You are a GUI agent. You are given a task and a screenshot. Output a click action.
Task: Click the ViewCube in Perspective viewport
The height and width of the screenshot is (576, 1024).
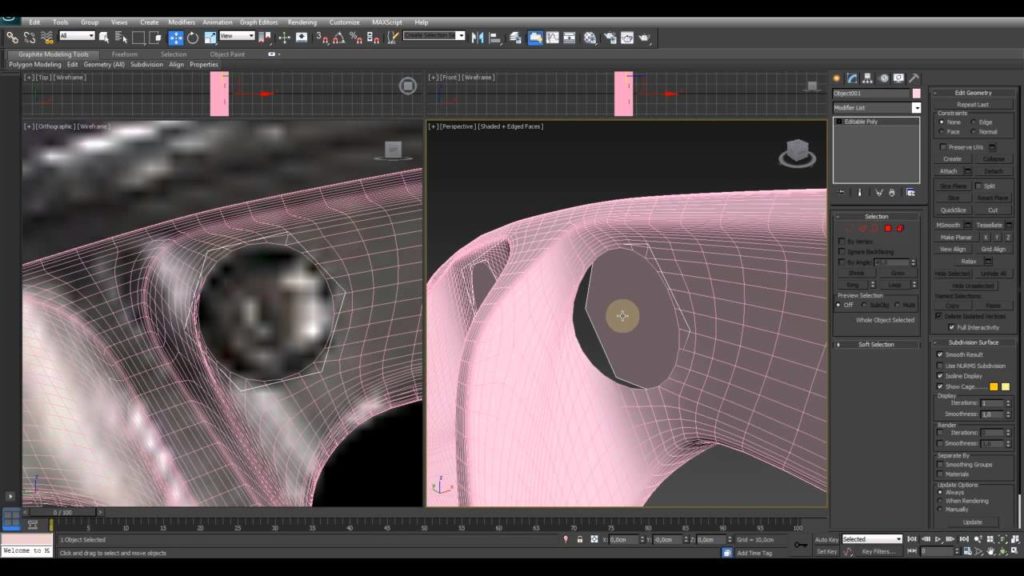pos(797,153)
